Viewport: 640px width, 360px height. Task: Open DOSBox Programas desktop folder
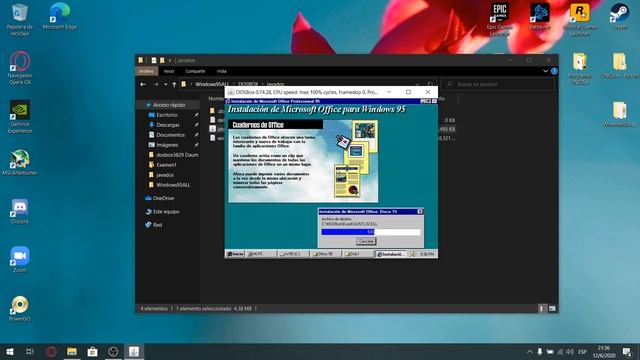[x=580, y=68]
